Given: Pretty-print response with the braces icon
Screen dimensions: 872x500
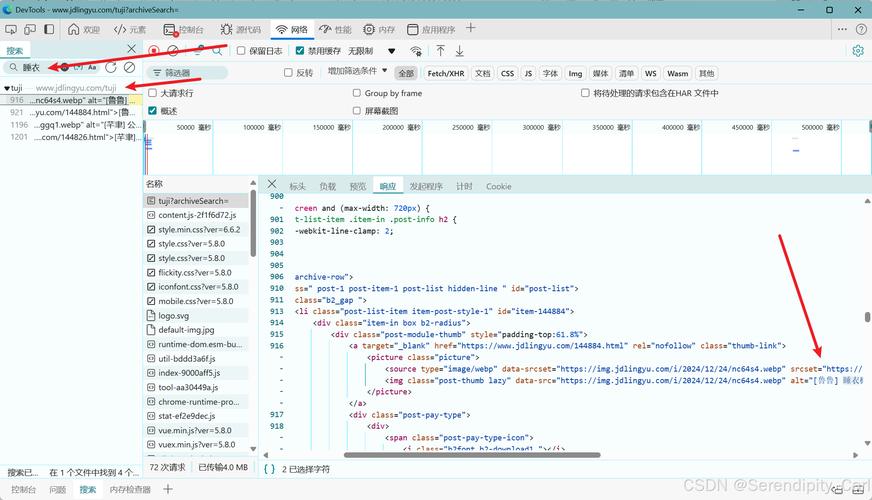Looking at the screenshot, I should [270, 468].
